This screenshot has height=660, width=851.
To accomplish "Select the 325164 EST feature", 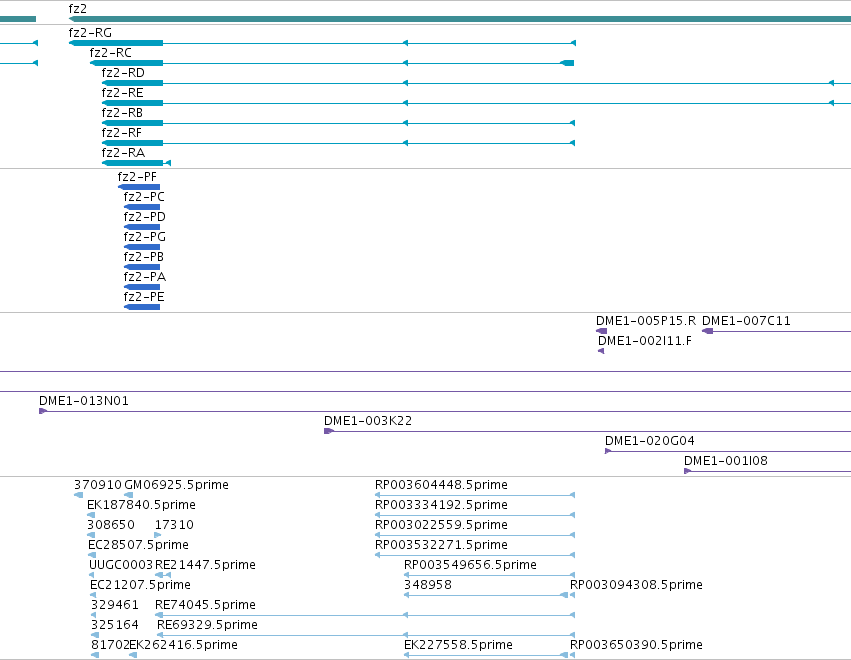I will tap(95, 635).
